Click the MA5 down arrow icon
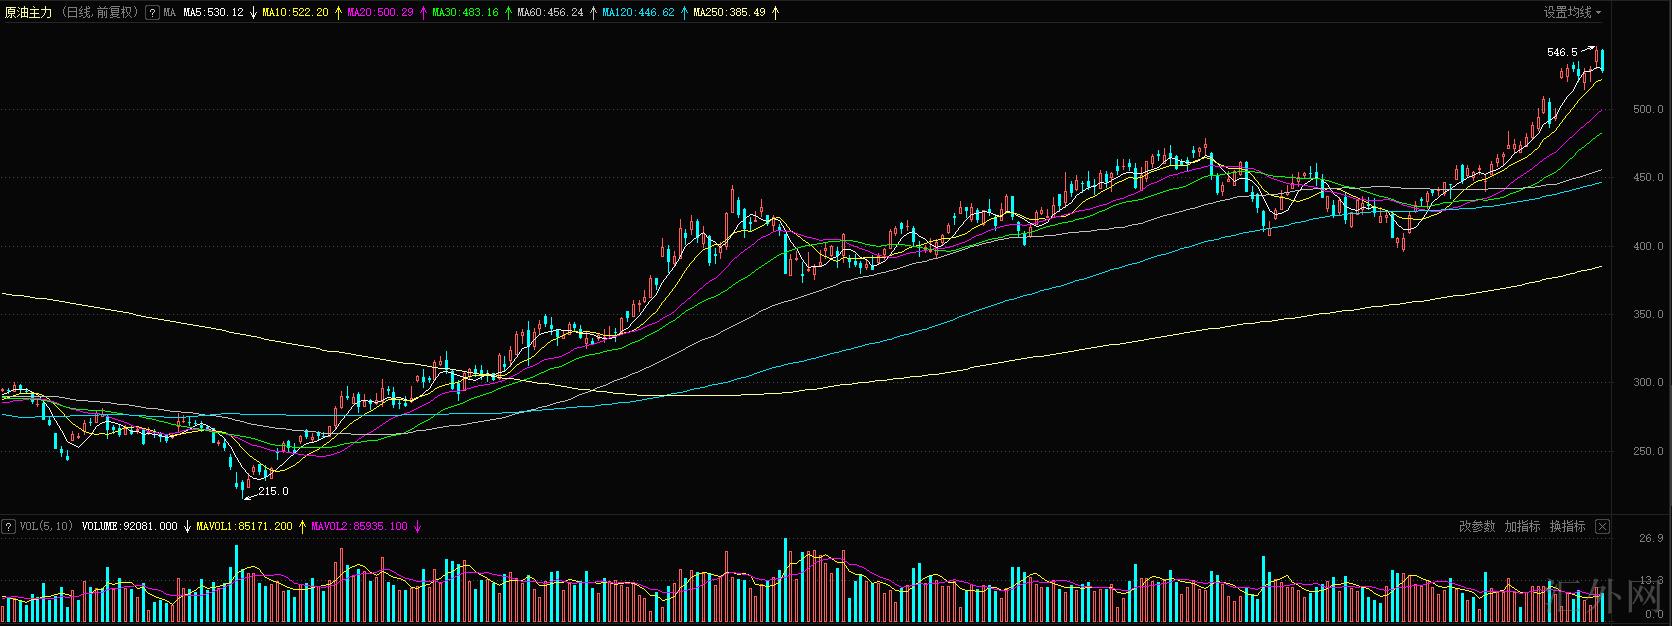 coord(253,13)
